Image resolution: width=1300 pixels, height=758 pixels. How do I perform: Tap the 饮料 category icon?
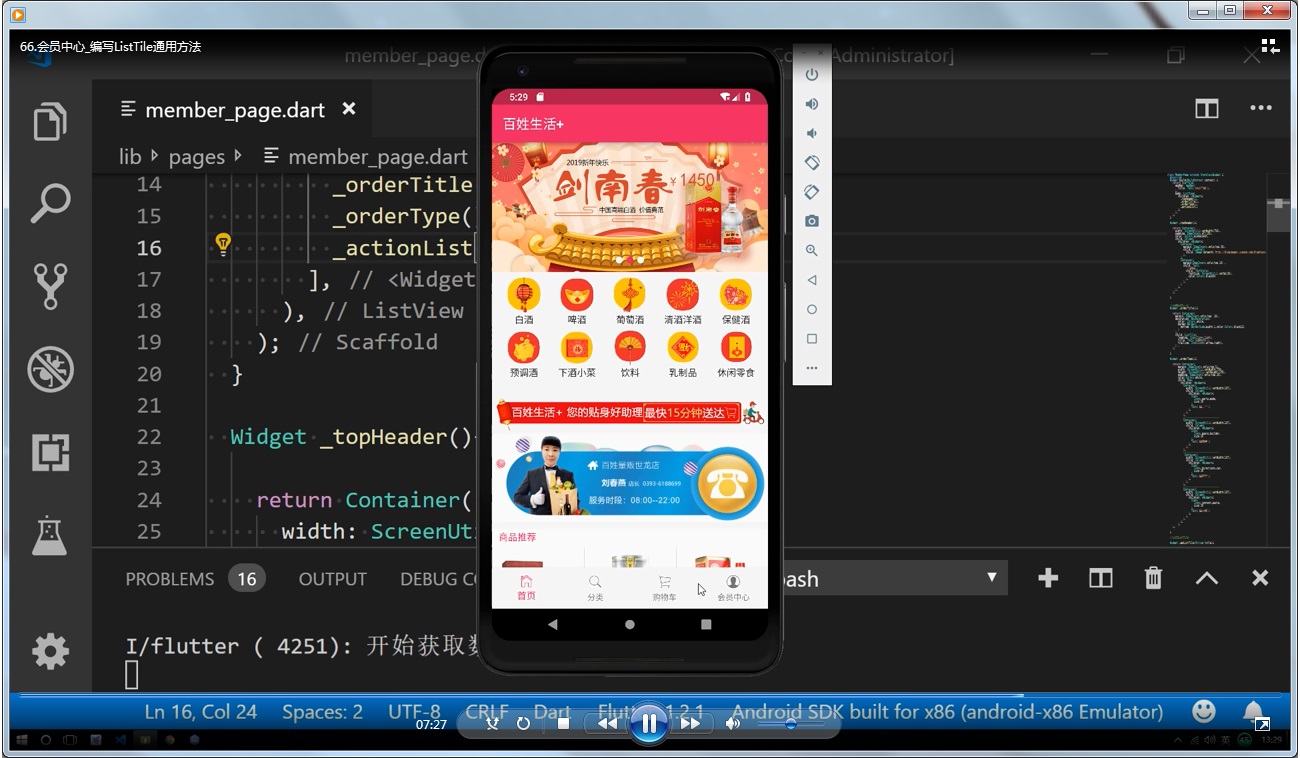click(x=630, y=348)
